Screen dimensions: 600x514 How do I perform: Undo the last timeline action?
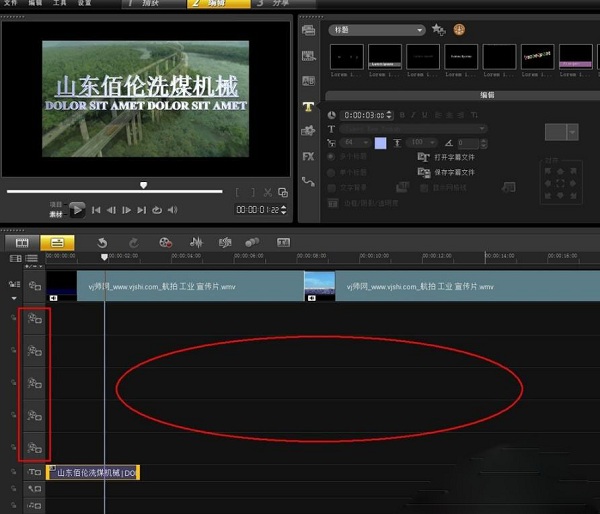click(102, 243)
